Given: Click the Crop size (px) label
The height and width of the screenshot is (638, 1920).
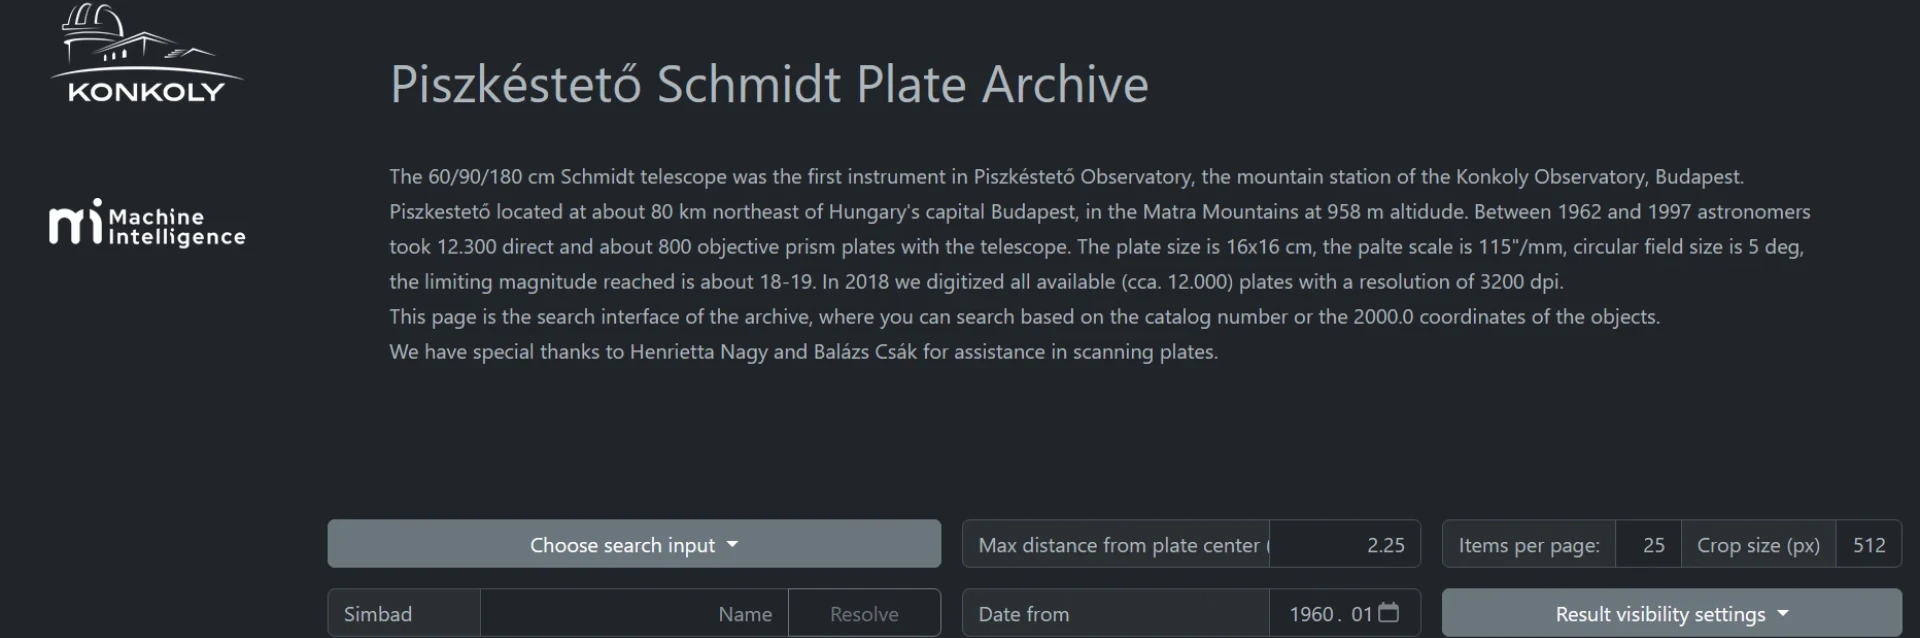Looking at the screenshot, I should [x=1757, y=545].
